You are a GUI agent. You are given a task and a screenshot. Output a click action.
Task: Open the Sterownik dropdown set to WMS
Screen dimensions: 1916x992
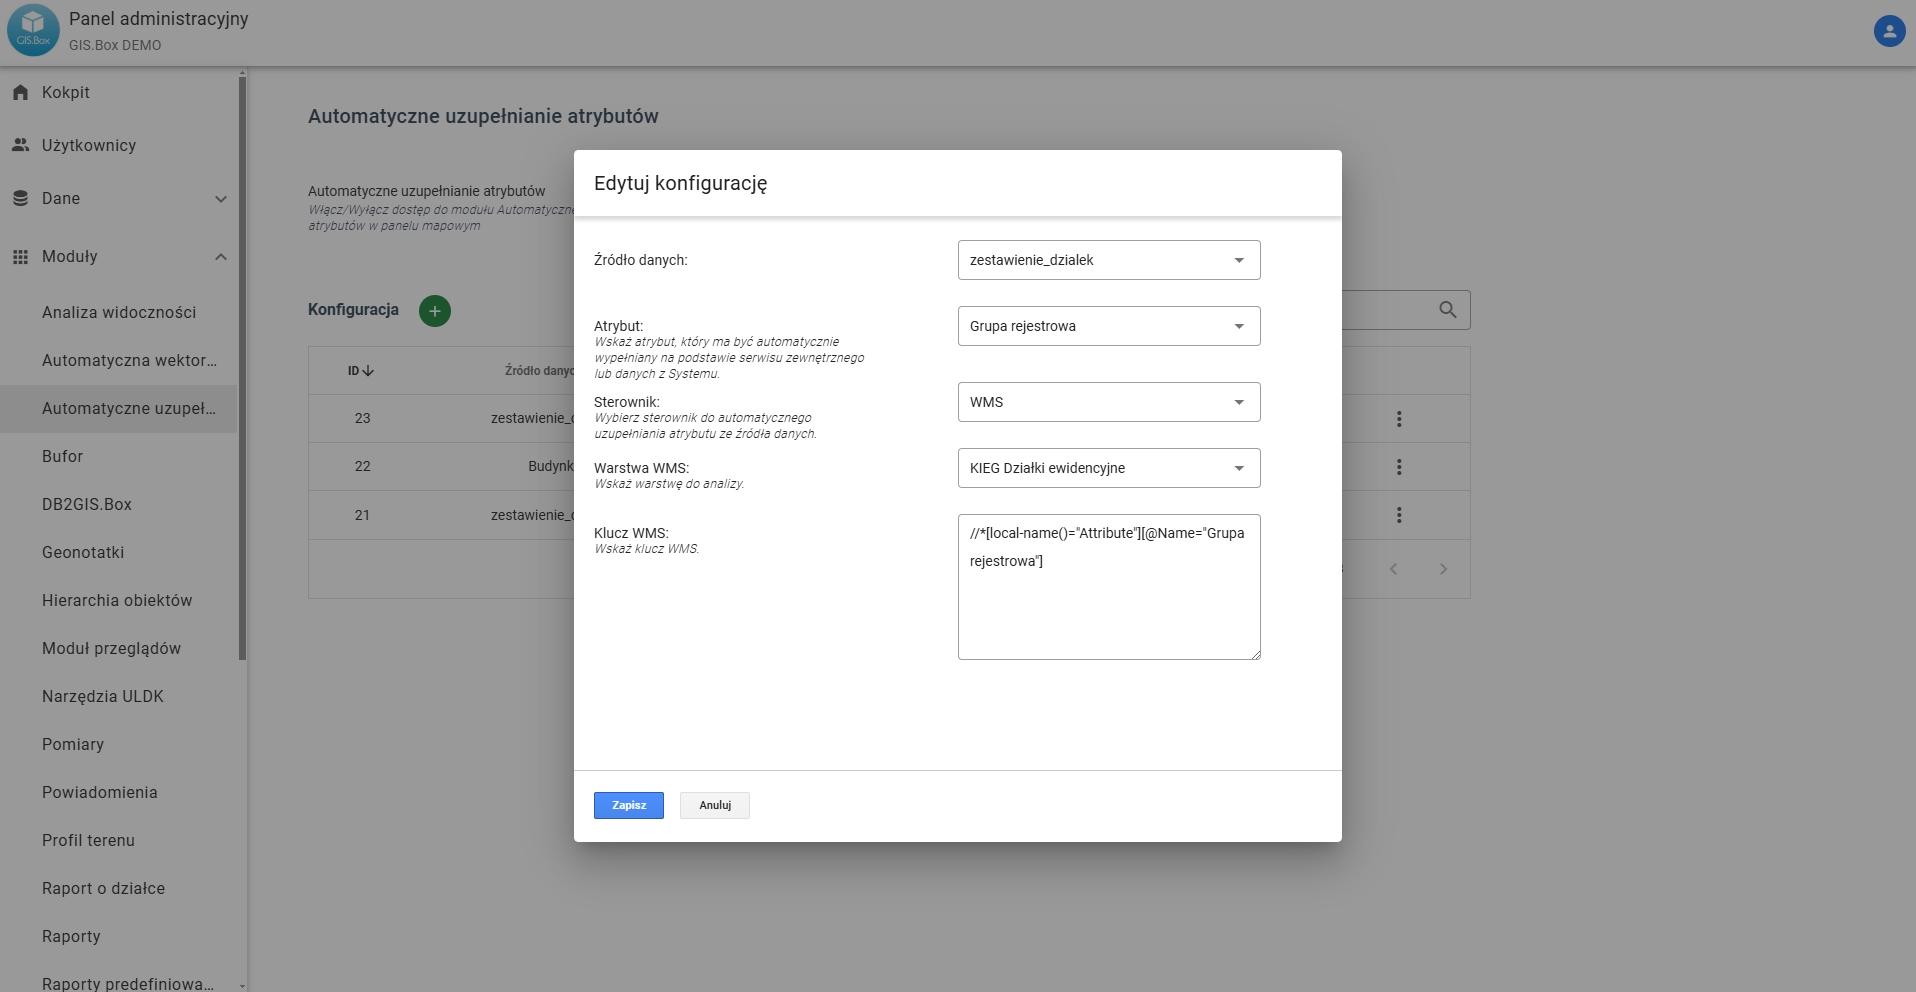[x=1108, y=402]
